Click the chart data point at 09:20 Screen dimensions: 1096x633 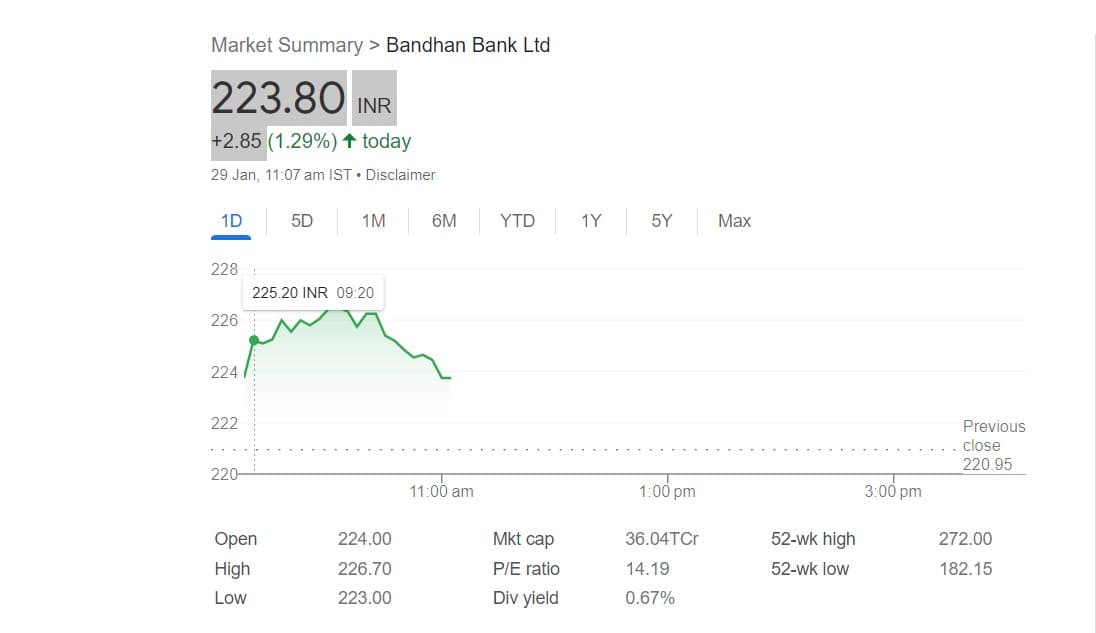[x=254, y=340]
